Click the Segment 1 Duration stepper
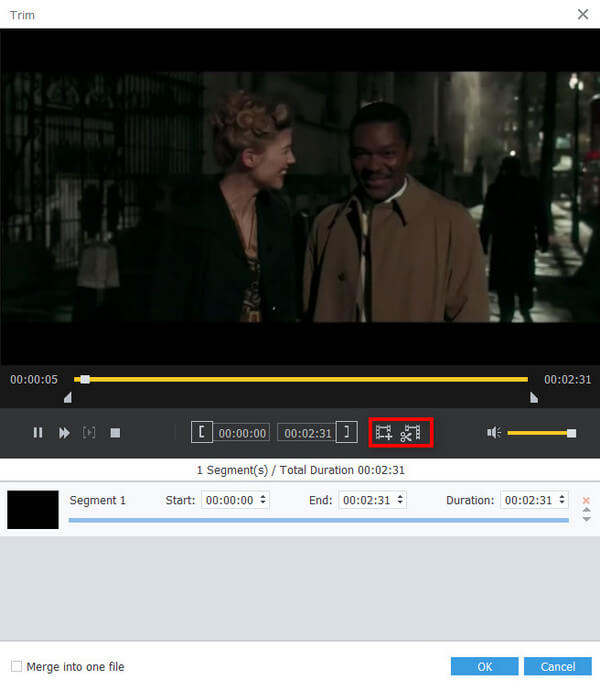Image resolution: width=600 pixels, height=691 pixels. pyautogui.click(x=562, y=500)
